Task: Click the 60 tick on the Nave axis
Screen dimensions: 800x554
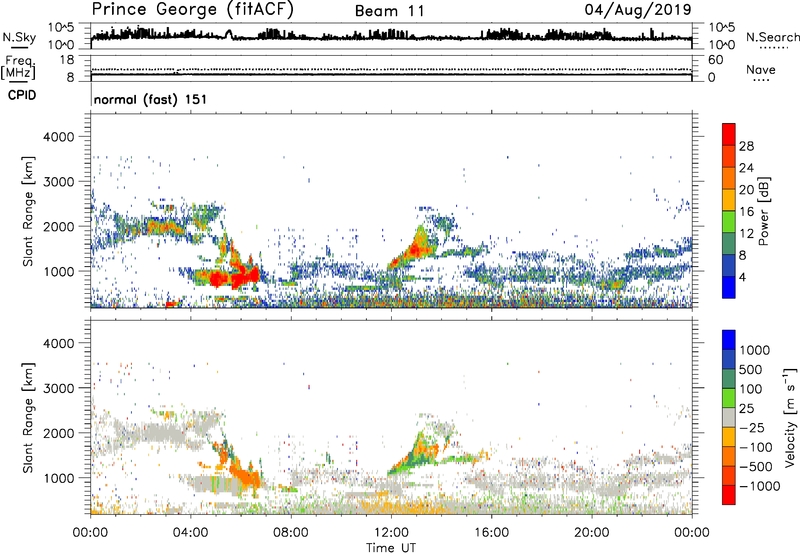Action: tap(715, 60)
